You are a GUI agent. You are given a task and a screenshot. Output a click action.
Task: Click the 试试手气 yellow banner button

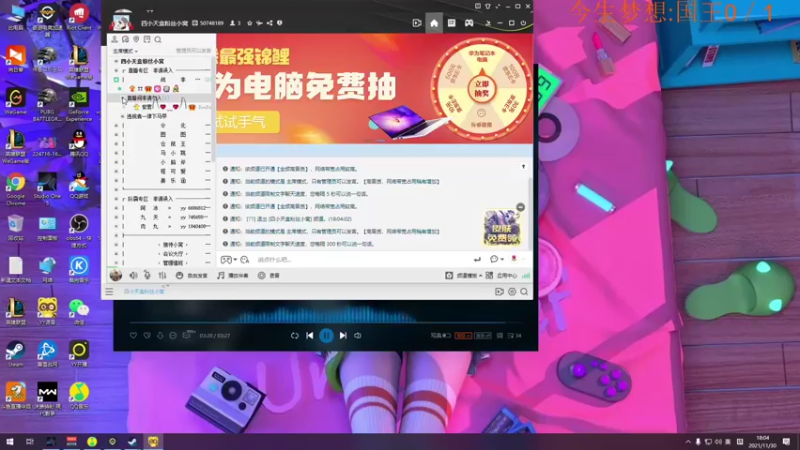pos(247,122)
